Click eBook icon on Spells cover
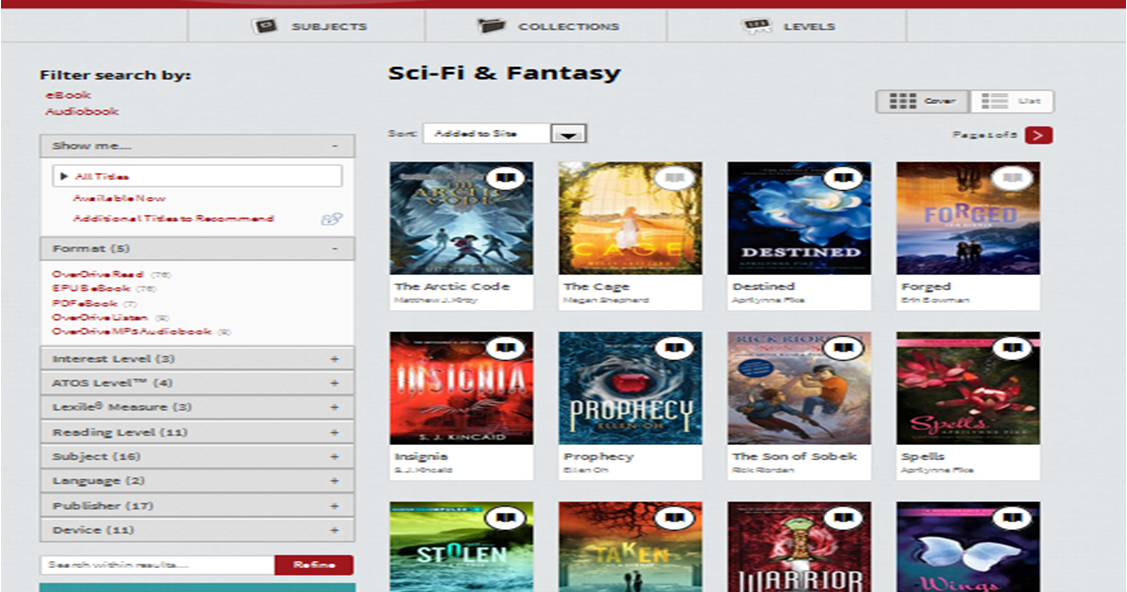The width and height of the screenshot is (1127, 592). [x=1013, y=348]
